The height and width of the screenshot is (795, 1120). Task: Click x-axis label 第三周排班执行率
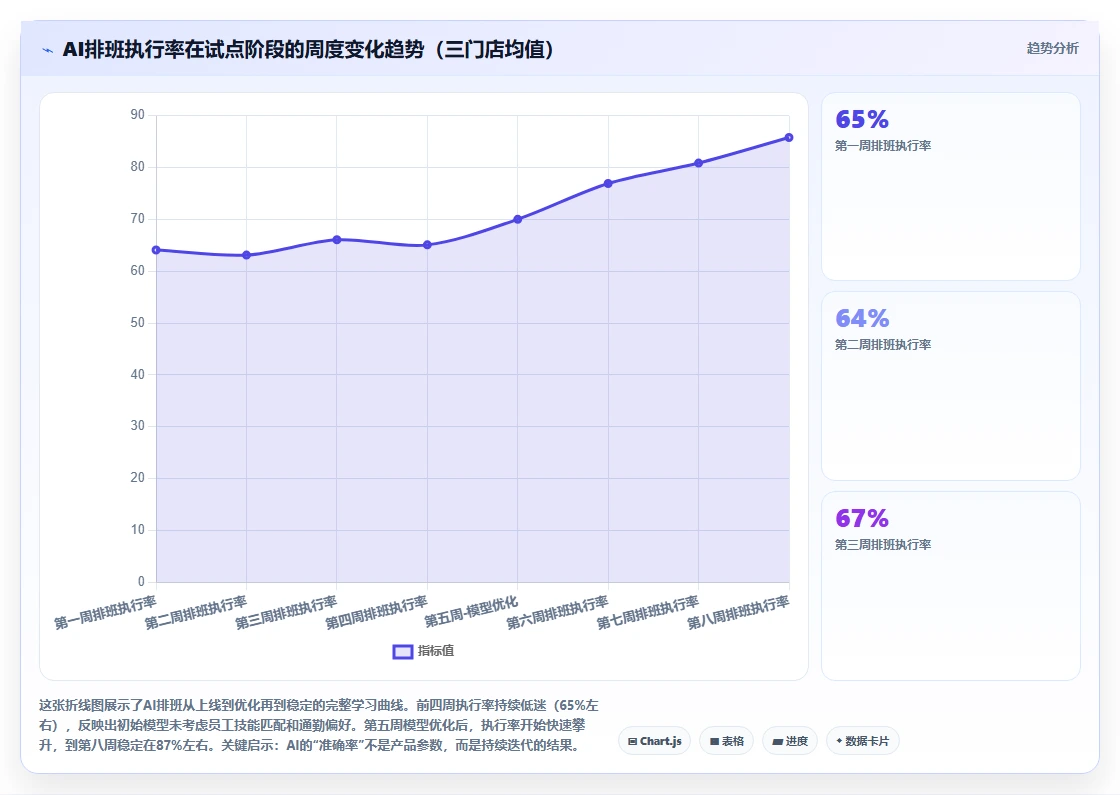pos(286,613)
